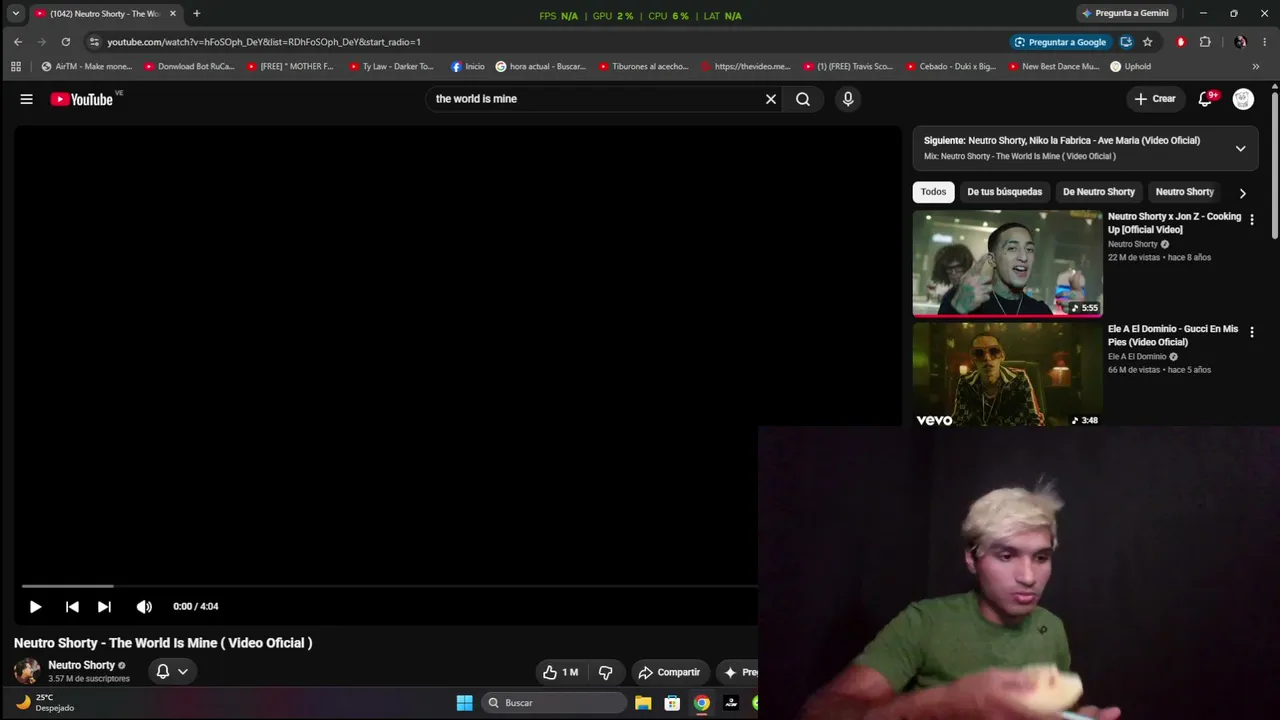
Task: Open the red hand blocker extension
Action: click(x=1181, y=42)
